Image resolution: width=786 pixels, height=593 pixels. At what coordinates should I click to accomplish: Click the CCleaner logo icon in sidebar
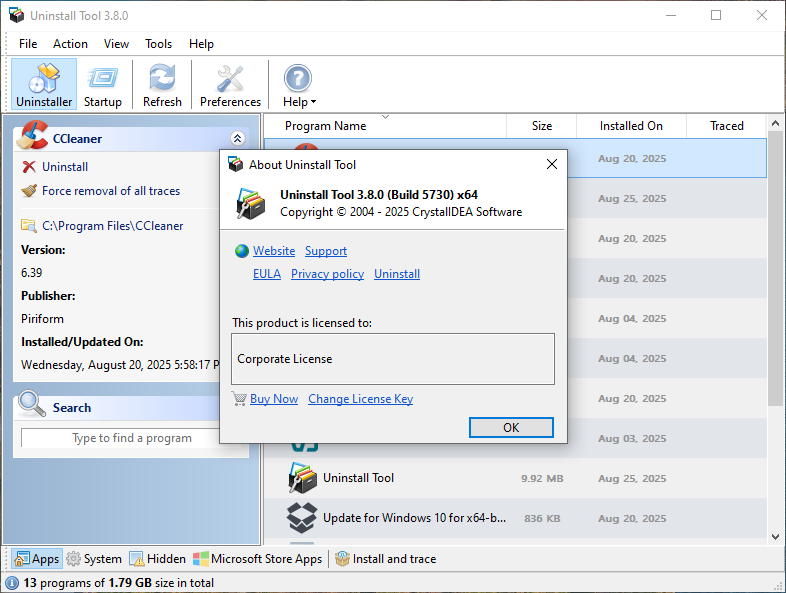pos(32,135)
